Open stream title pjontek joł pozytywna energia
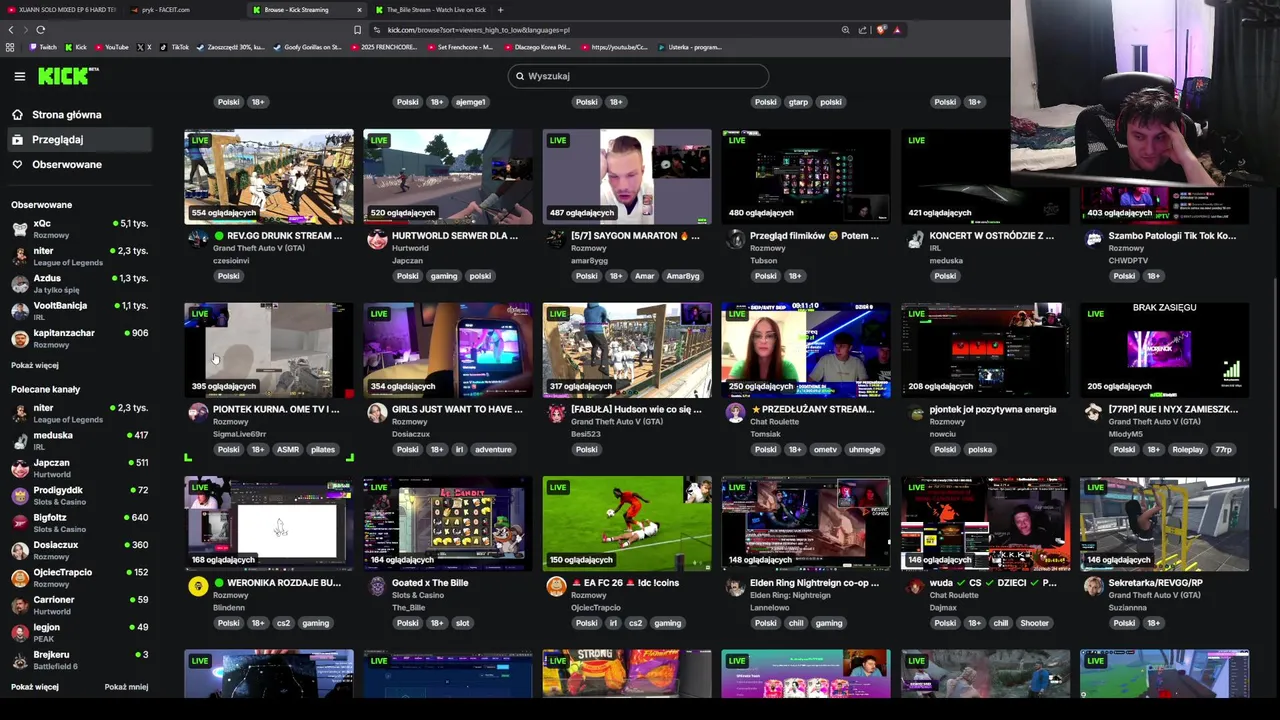1280x720 pixels. point(992,409)
